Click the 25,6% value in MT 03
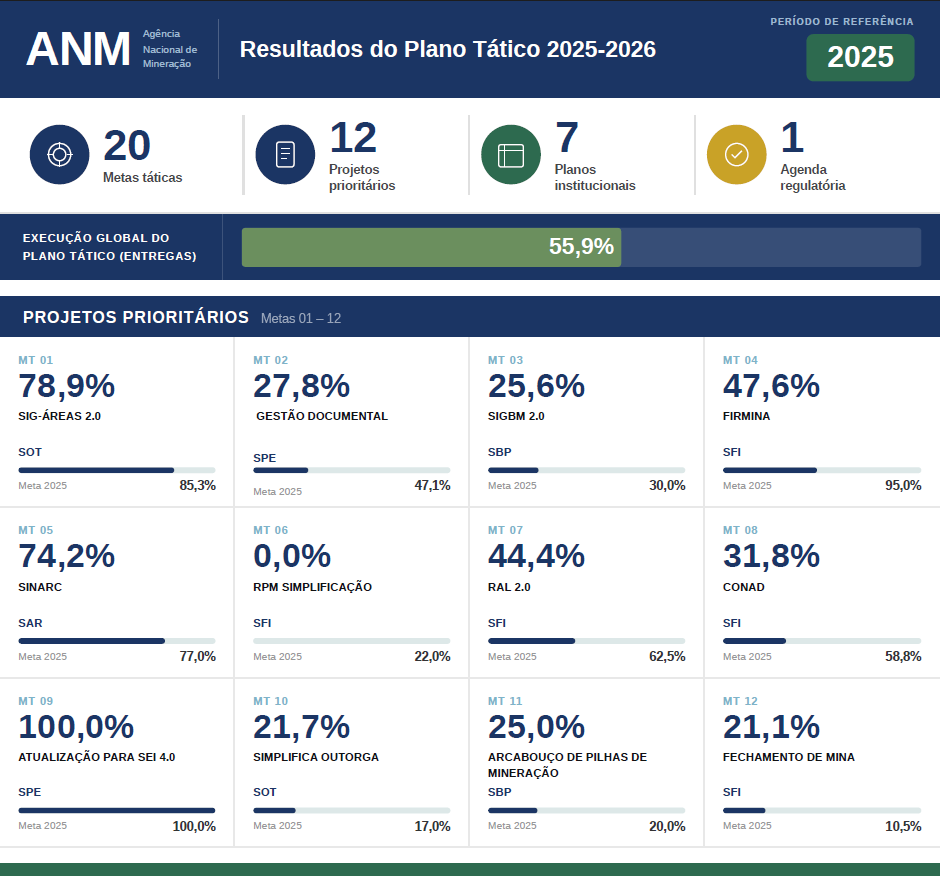 point(537,386)
